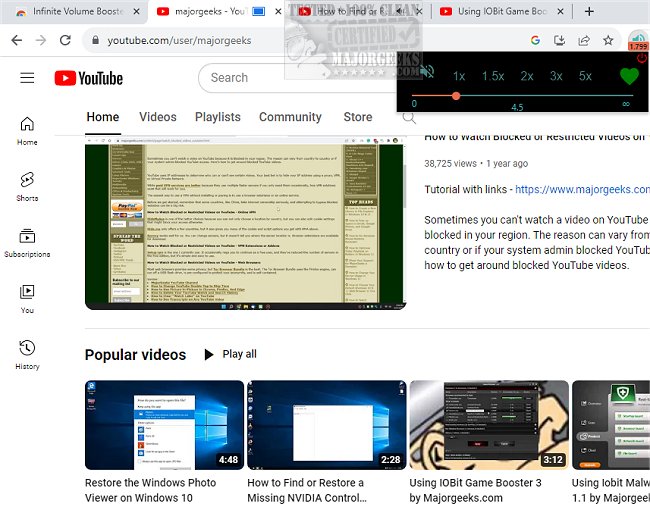The height and width of the screenshot is (513, 650).
Task: Open the Google icon in the address bar
Action: pos(535,40)
